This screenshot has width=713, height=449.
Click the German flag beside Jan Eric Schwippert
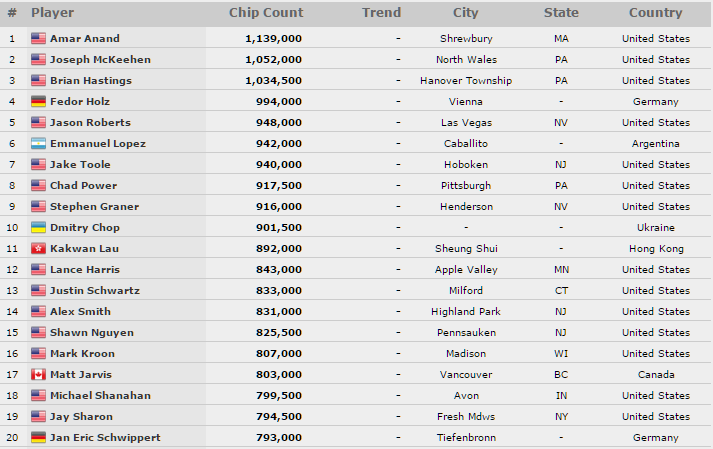(x=38, y=438)
